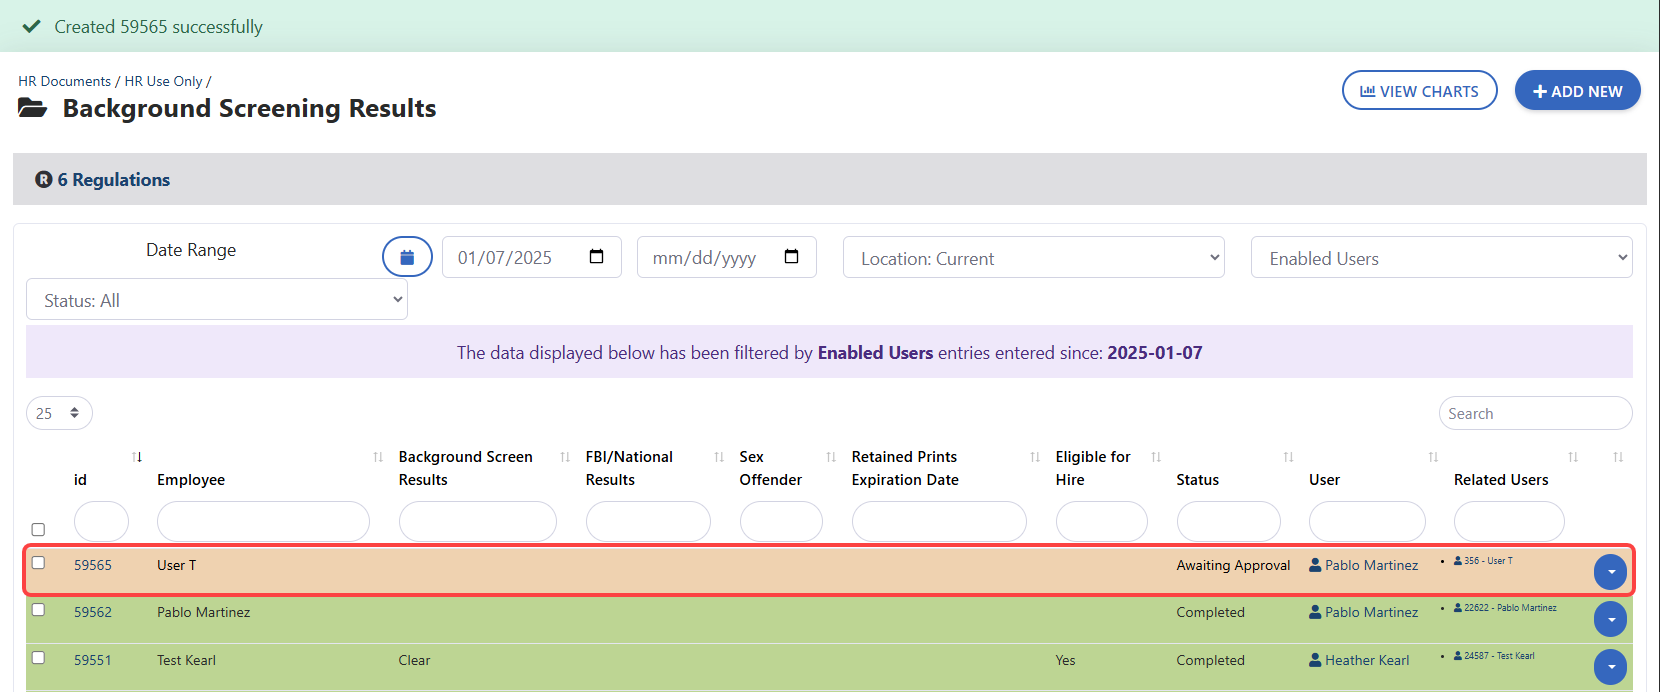Select the checkbox for record 59565

tap(38, 563)
